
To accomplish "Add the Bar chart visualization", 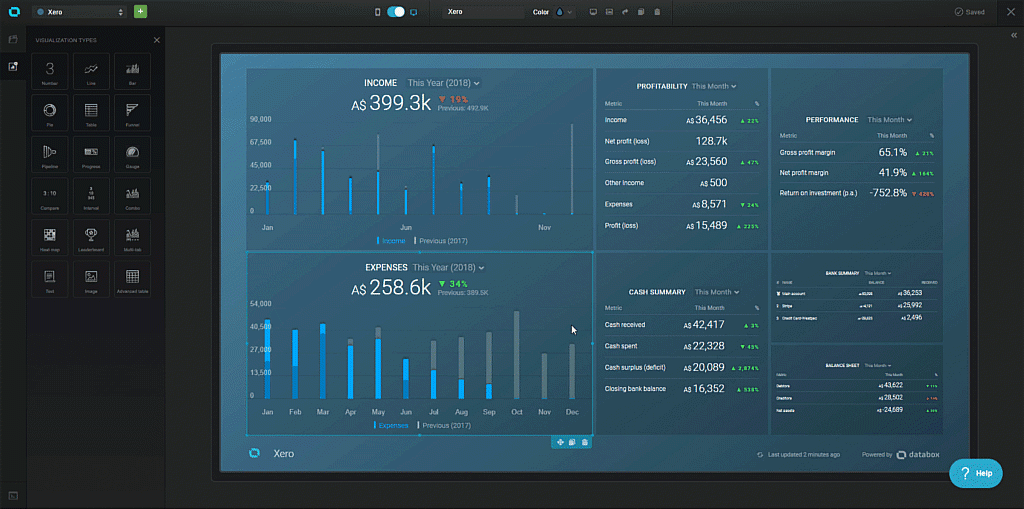I will click(x=133, y=71).
